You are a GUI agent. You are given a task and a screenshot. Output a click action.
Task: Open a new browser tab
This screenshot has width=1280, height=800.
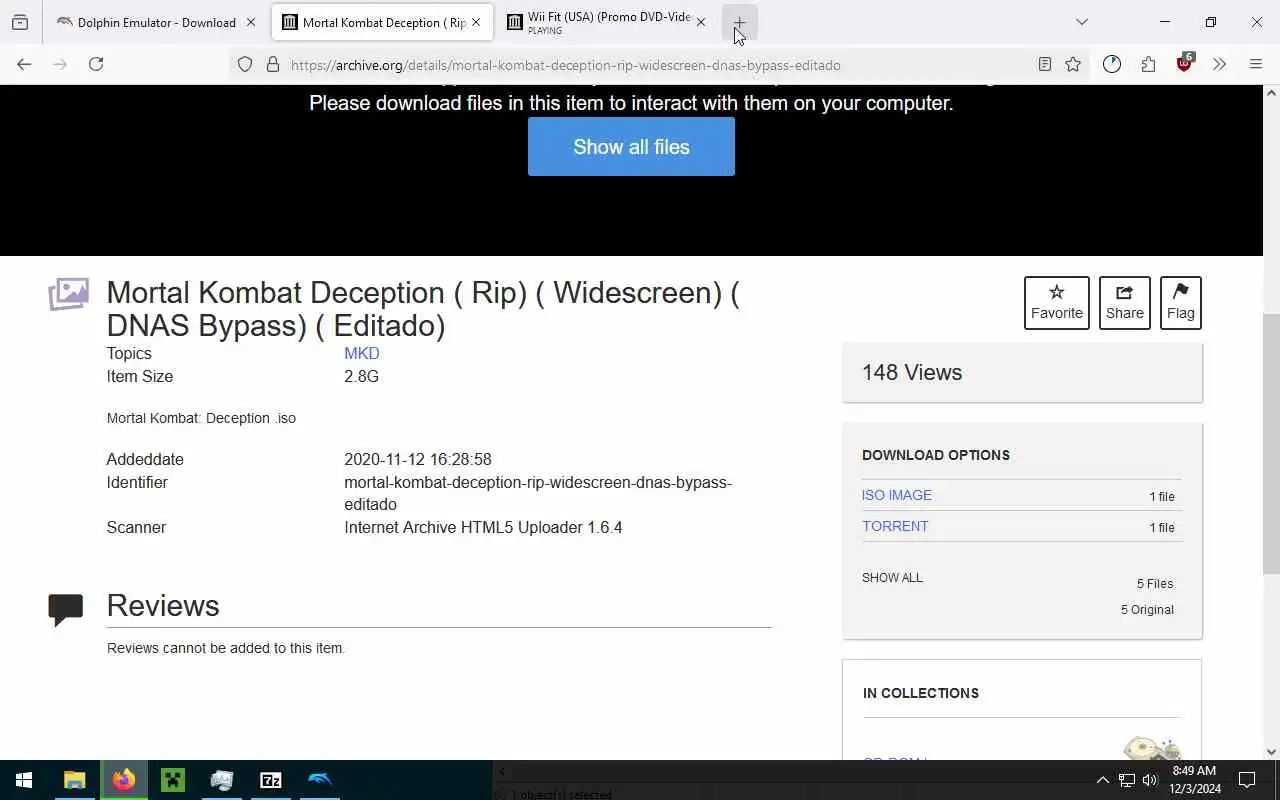(739, 22)
